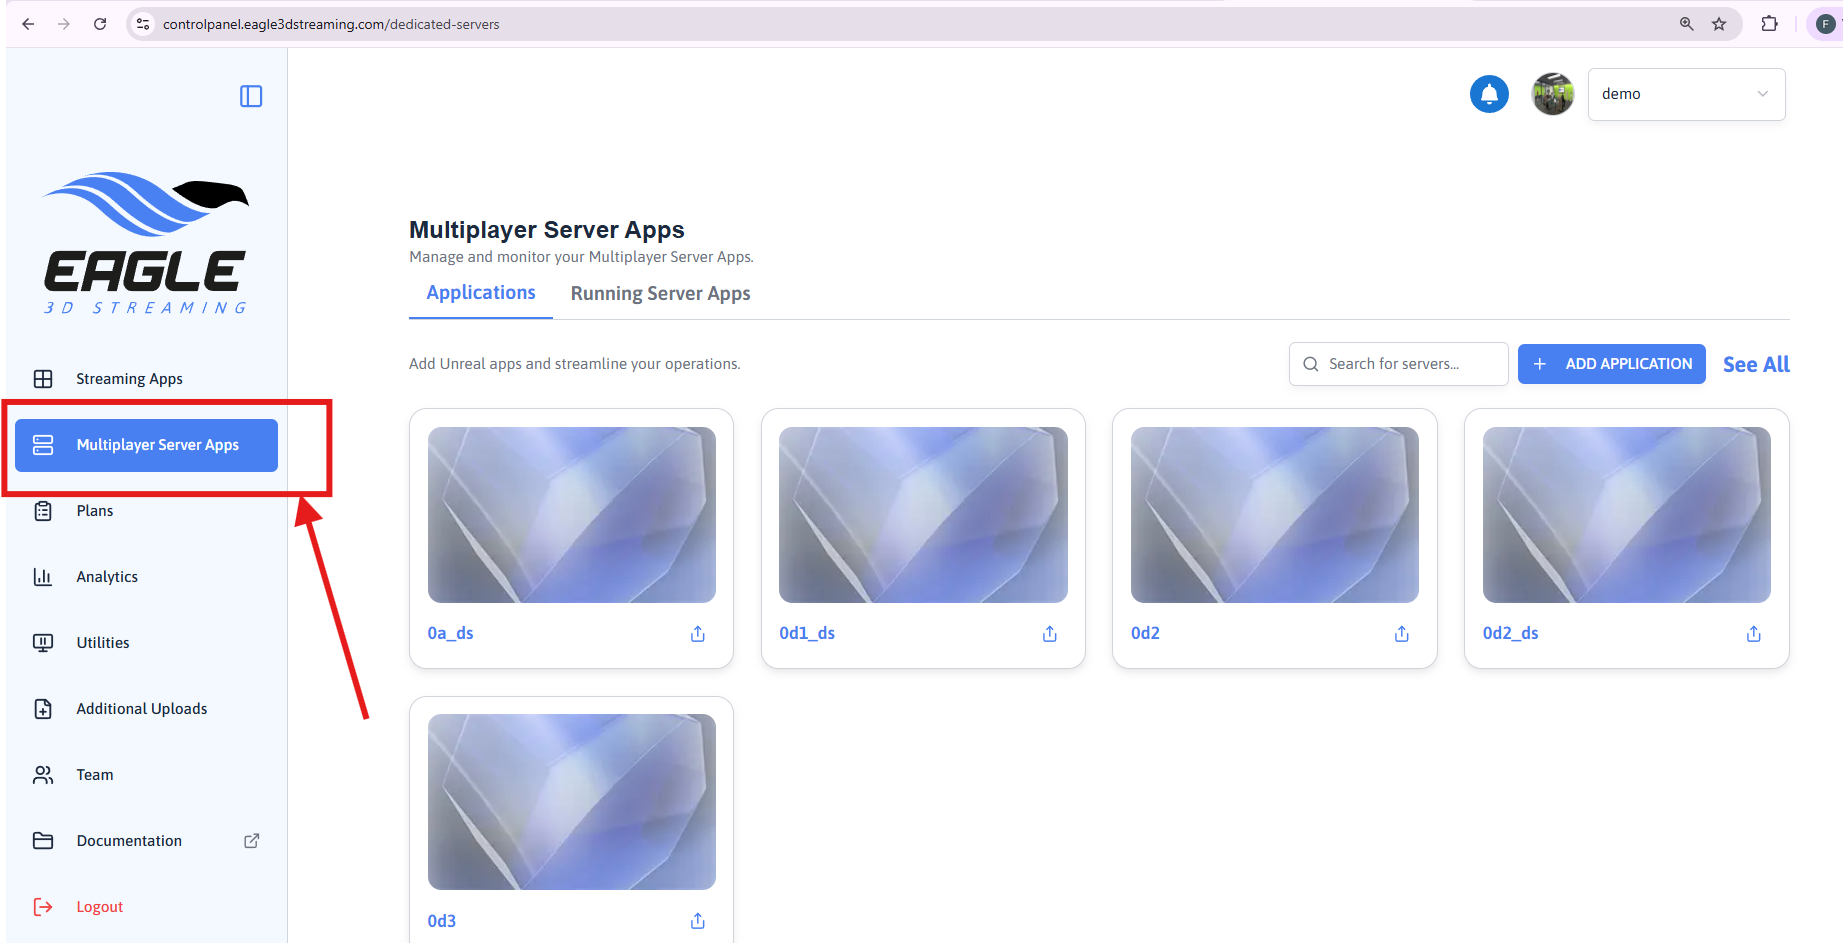Click Logout in the sidebar
This screenshot has width=1843, height=943.
click(x=99, y=907)
